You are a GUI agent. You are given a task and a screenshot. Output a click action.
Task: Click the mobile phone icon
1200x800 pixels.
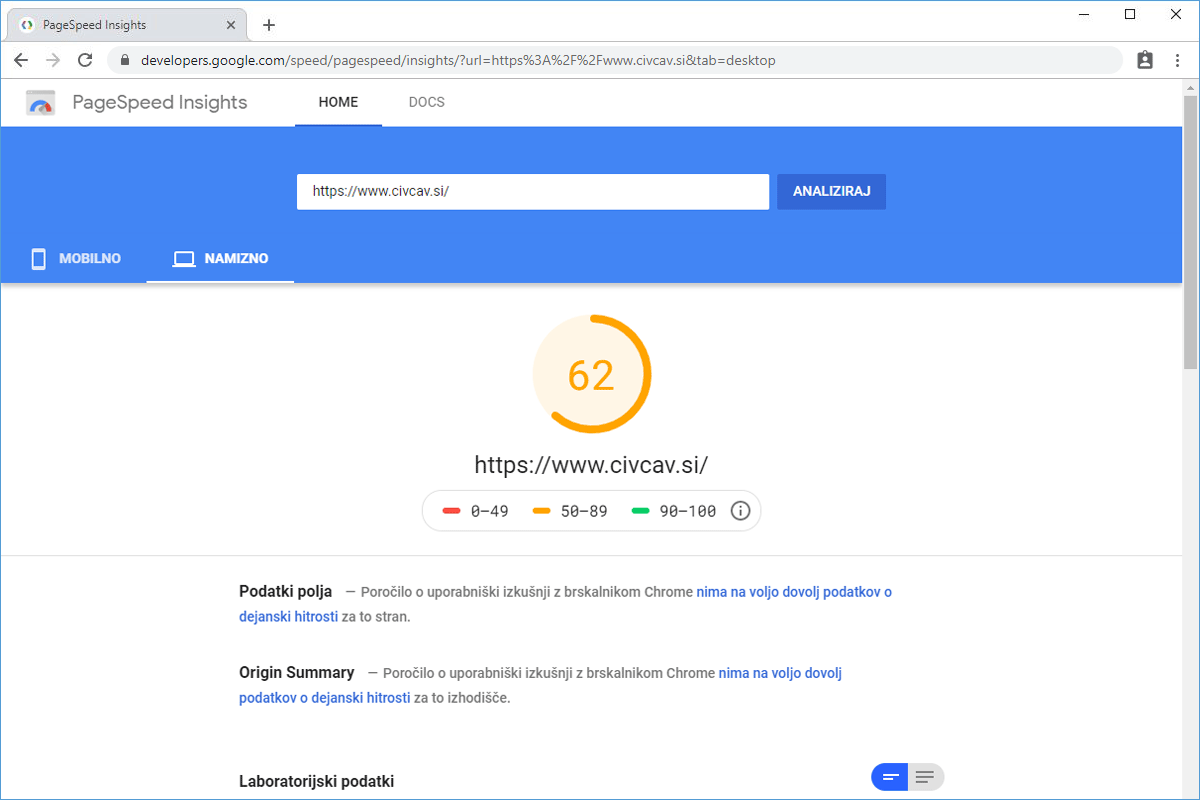tap(39, 259)
